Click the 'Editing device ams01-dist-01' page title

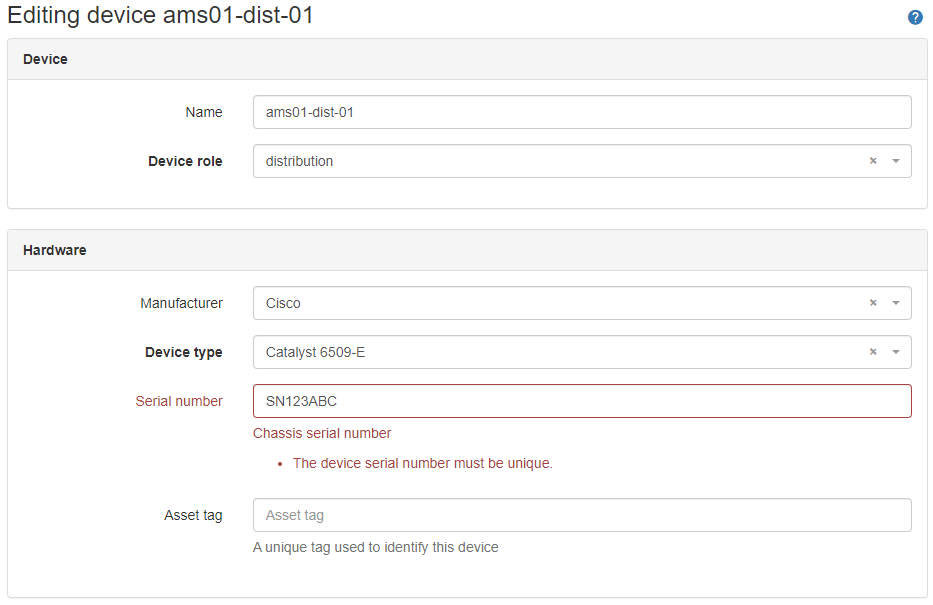(x=160, y=16)
